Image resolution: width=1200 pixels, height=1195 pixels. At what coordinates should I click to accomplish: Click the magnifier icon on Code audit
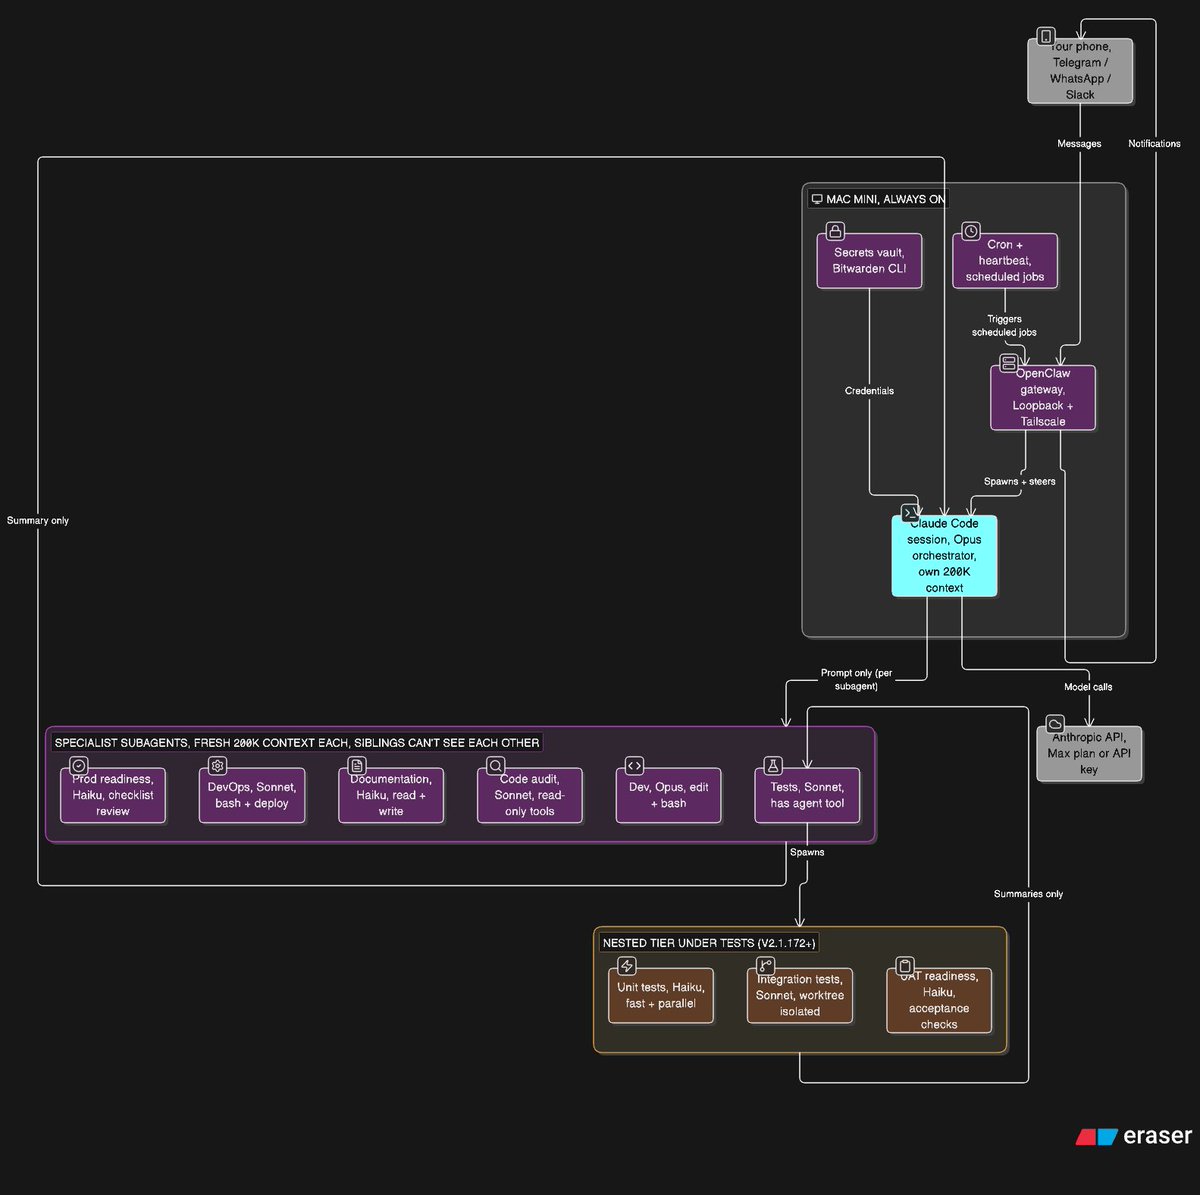495,766
